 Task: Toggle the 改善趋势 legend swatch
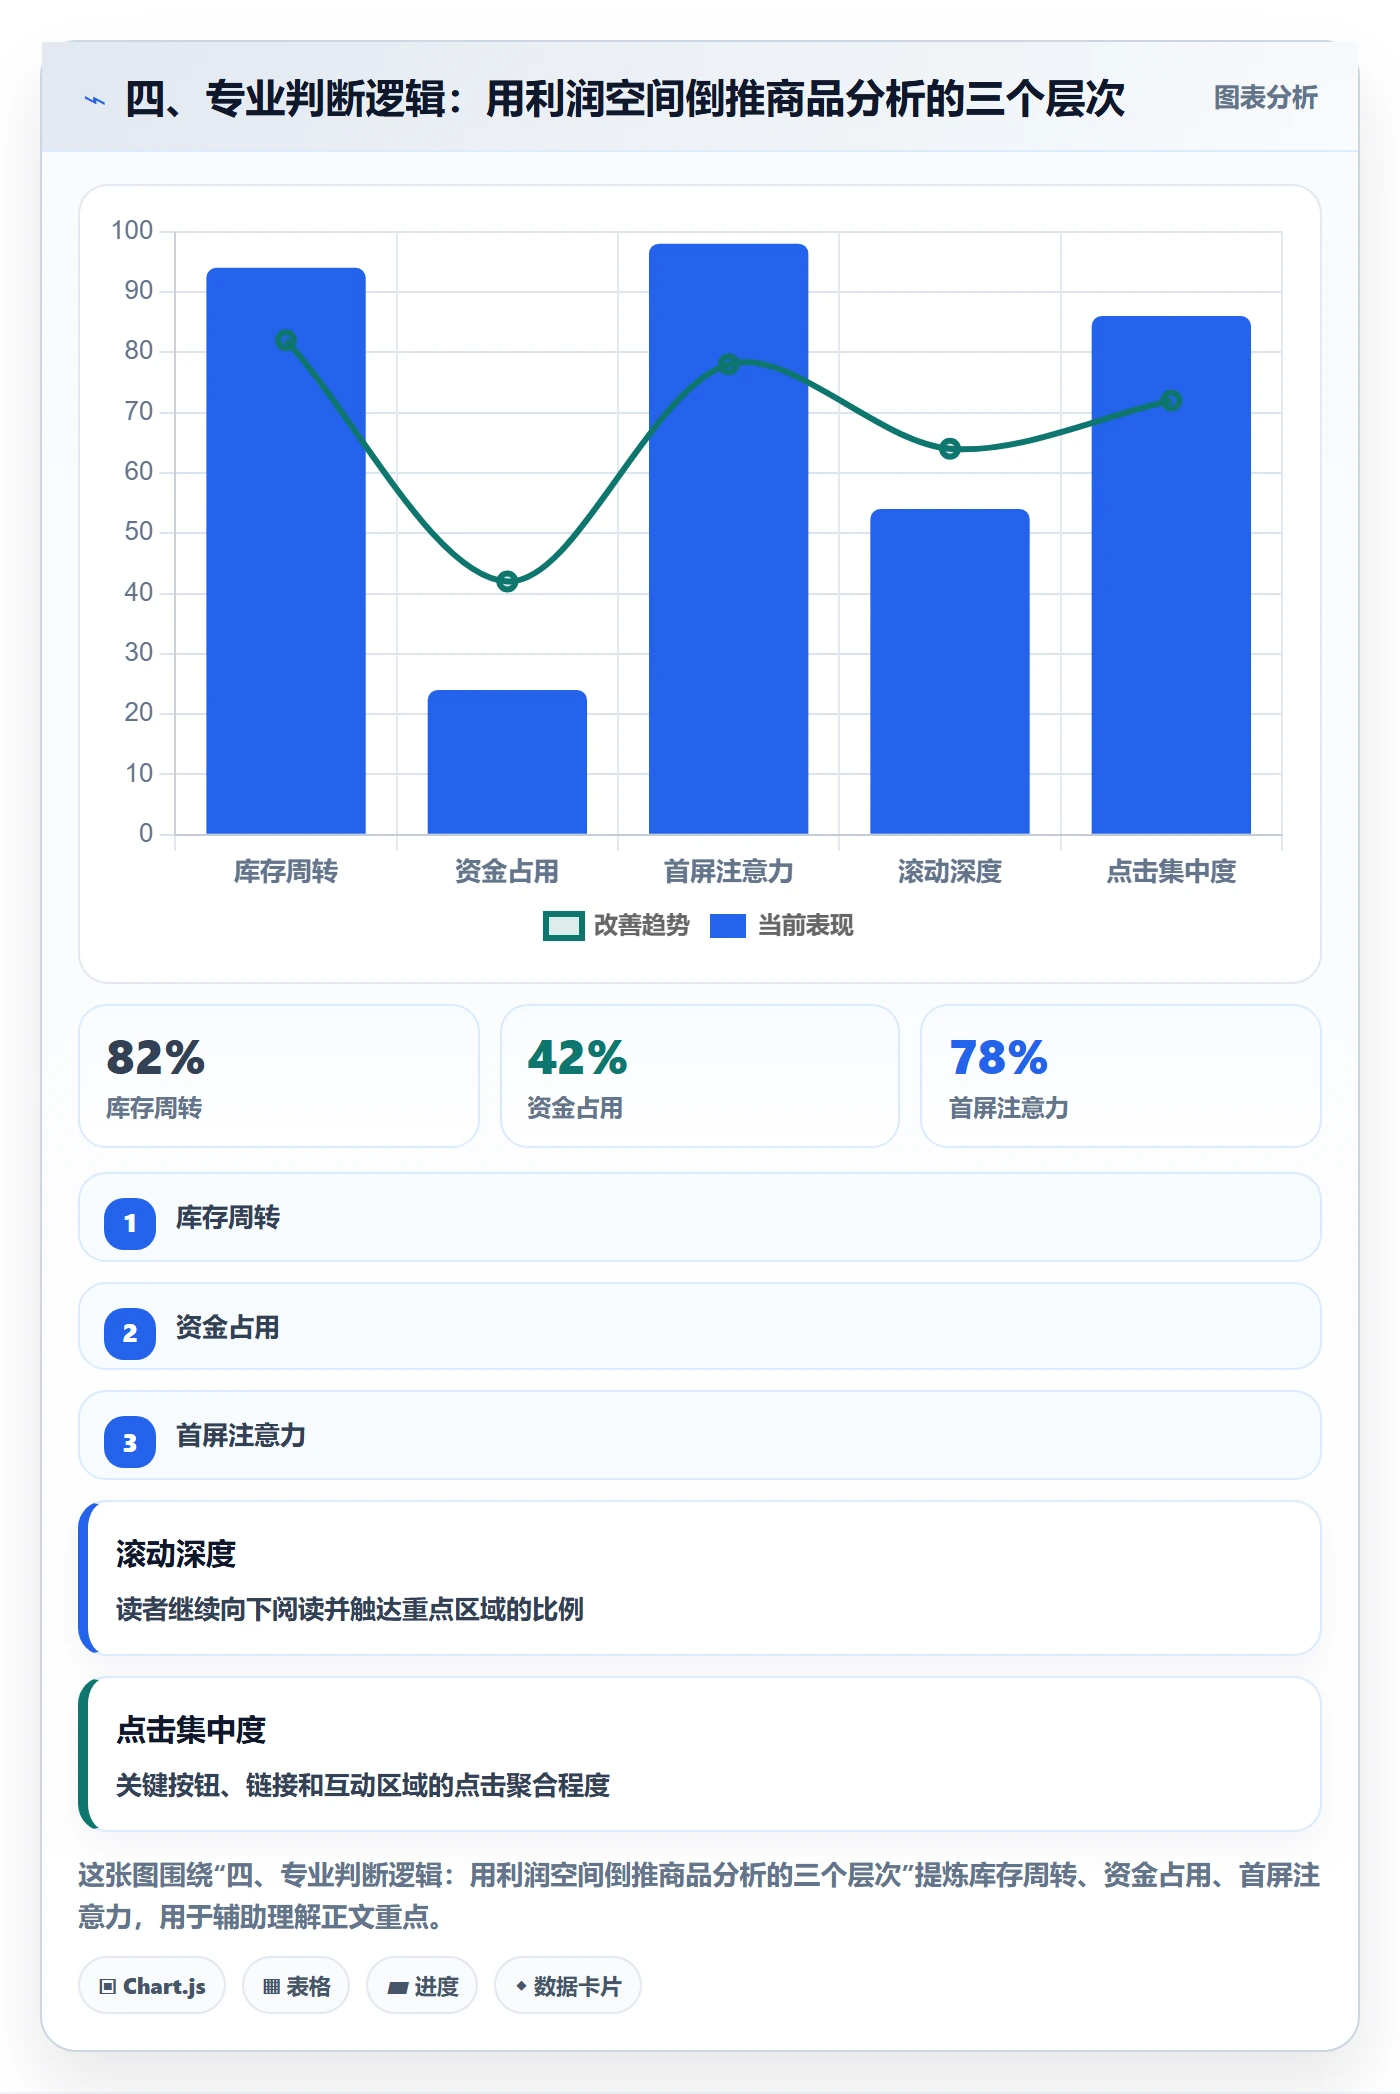click(x=563, y=926)
